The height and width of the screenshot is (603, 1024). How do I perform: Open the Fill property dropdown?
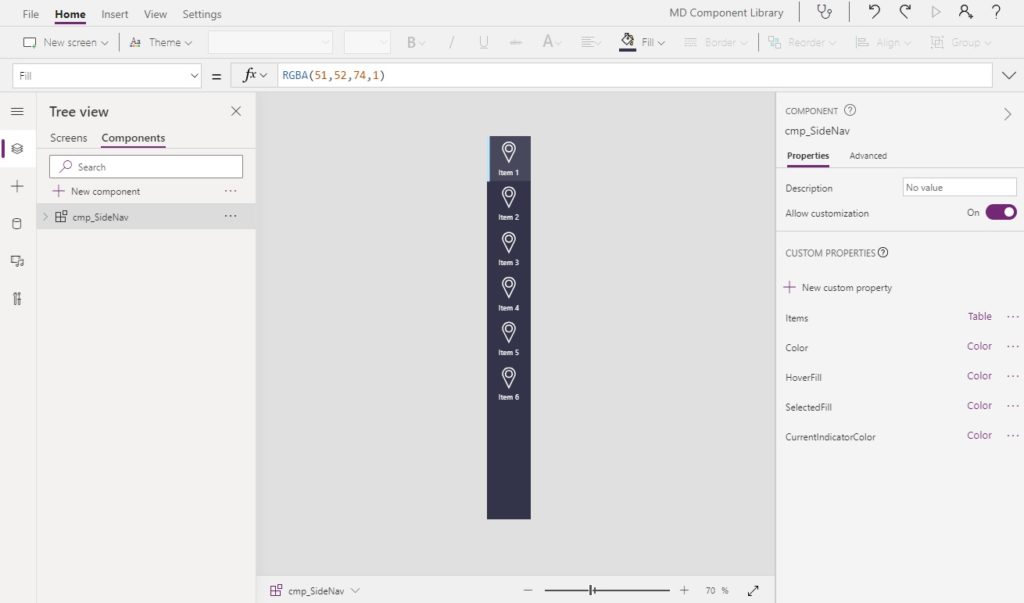[106, 76]
